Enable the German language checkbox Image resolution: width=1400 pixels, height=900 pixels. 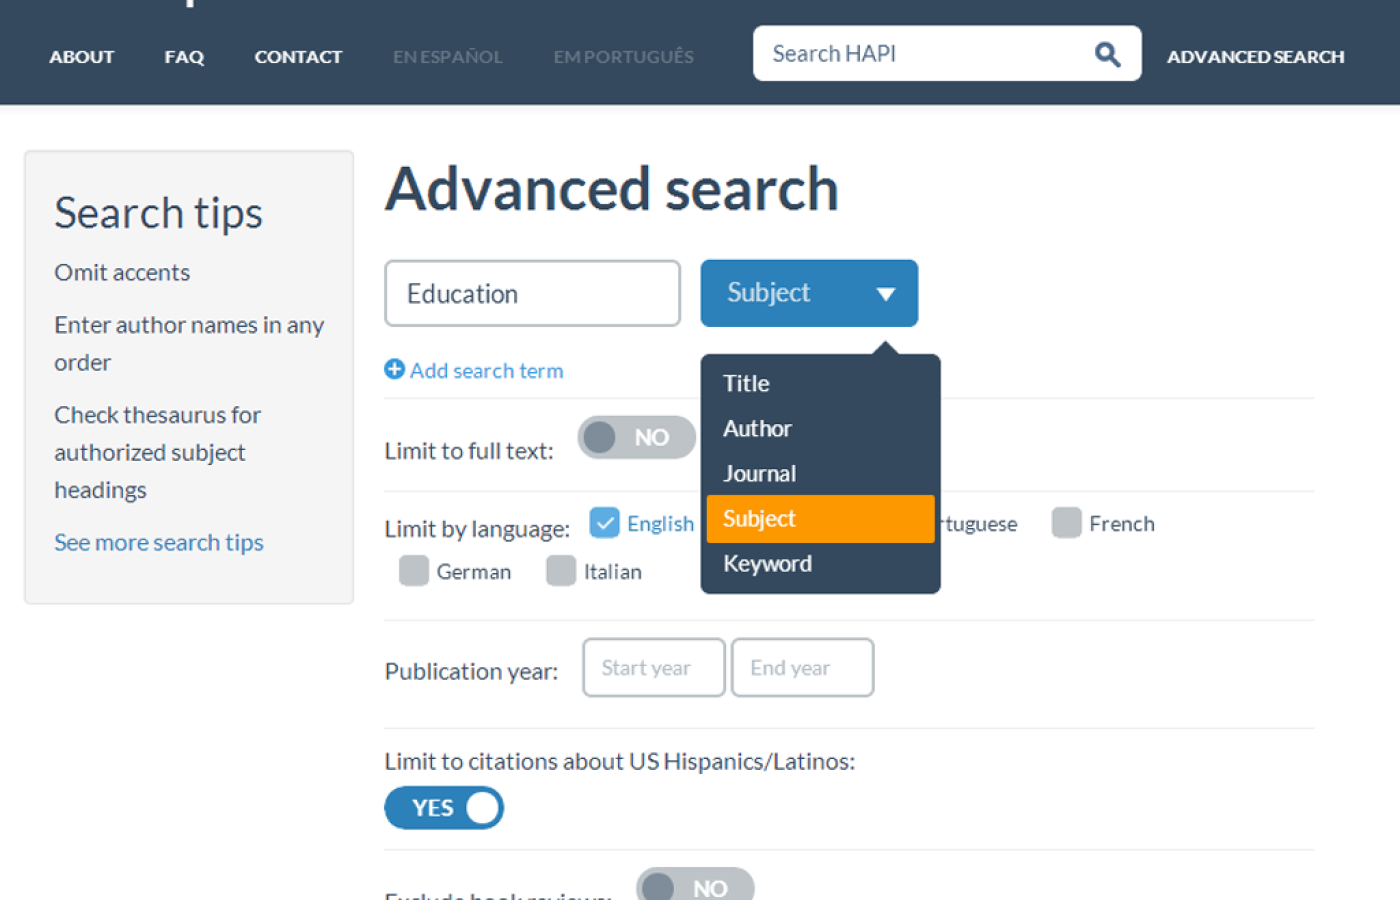[414, 571]
